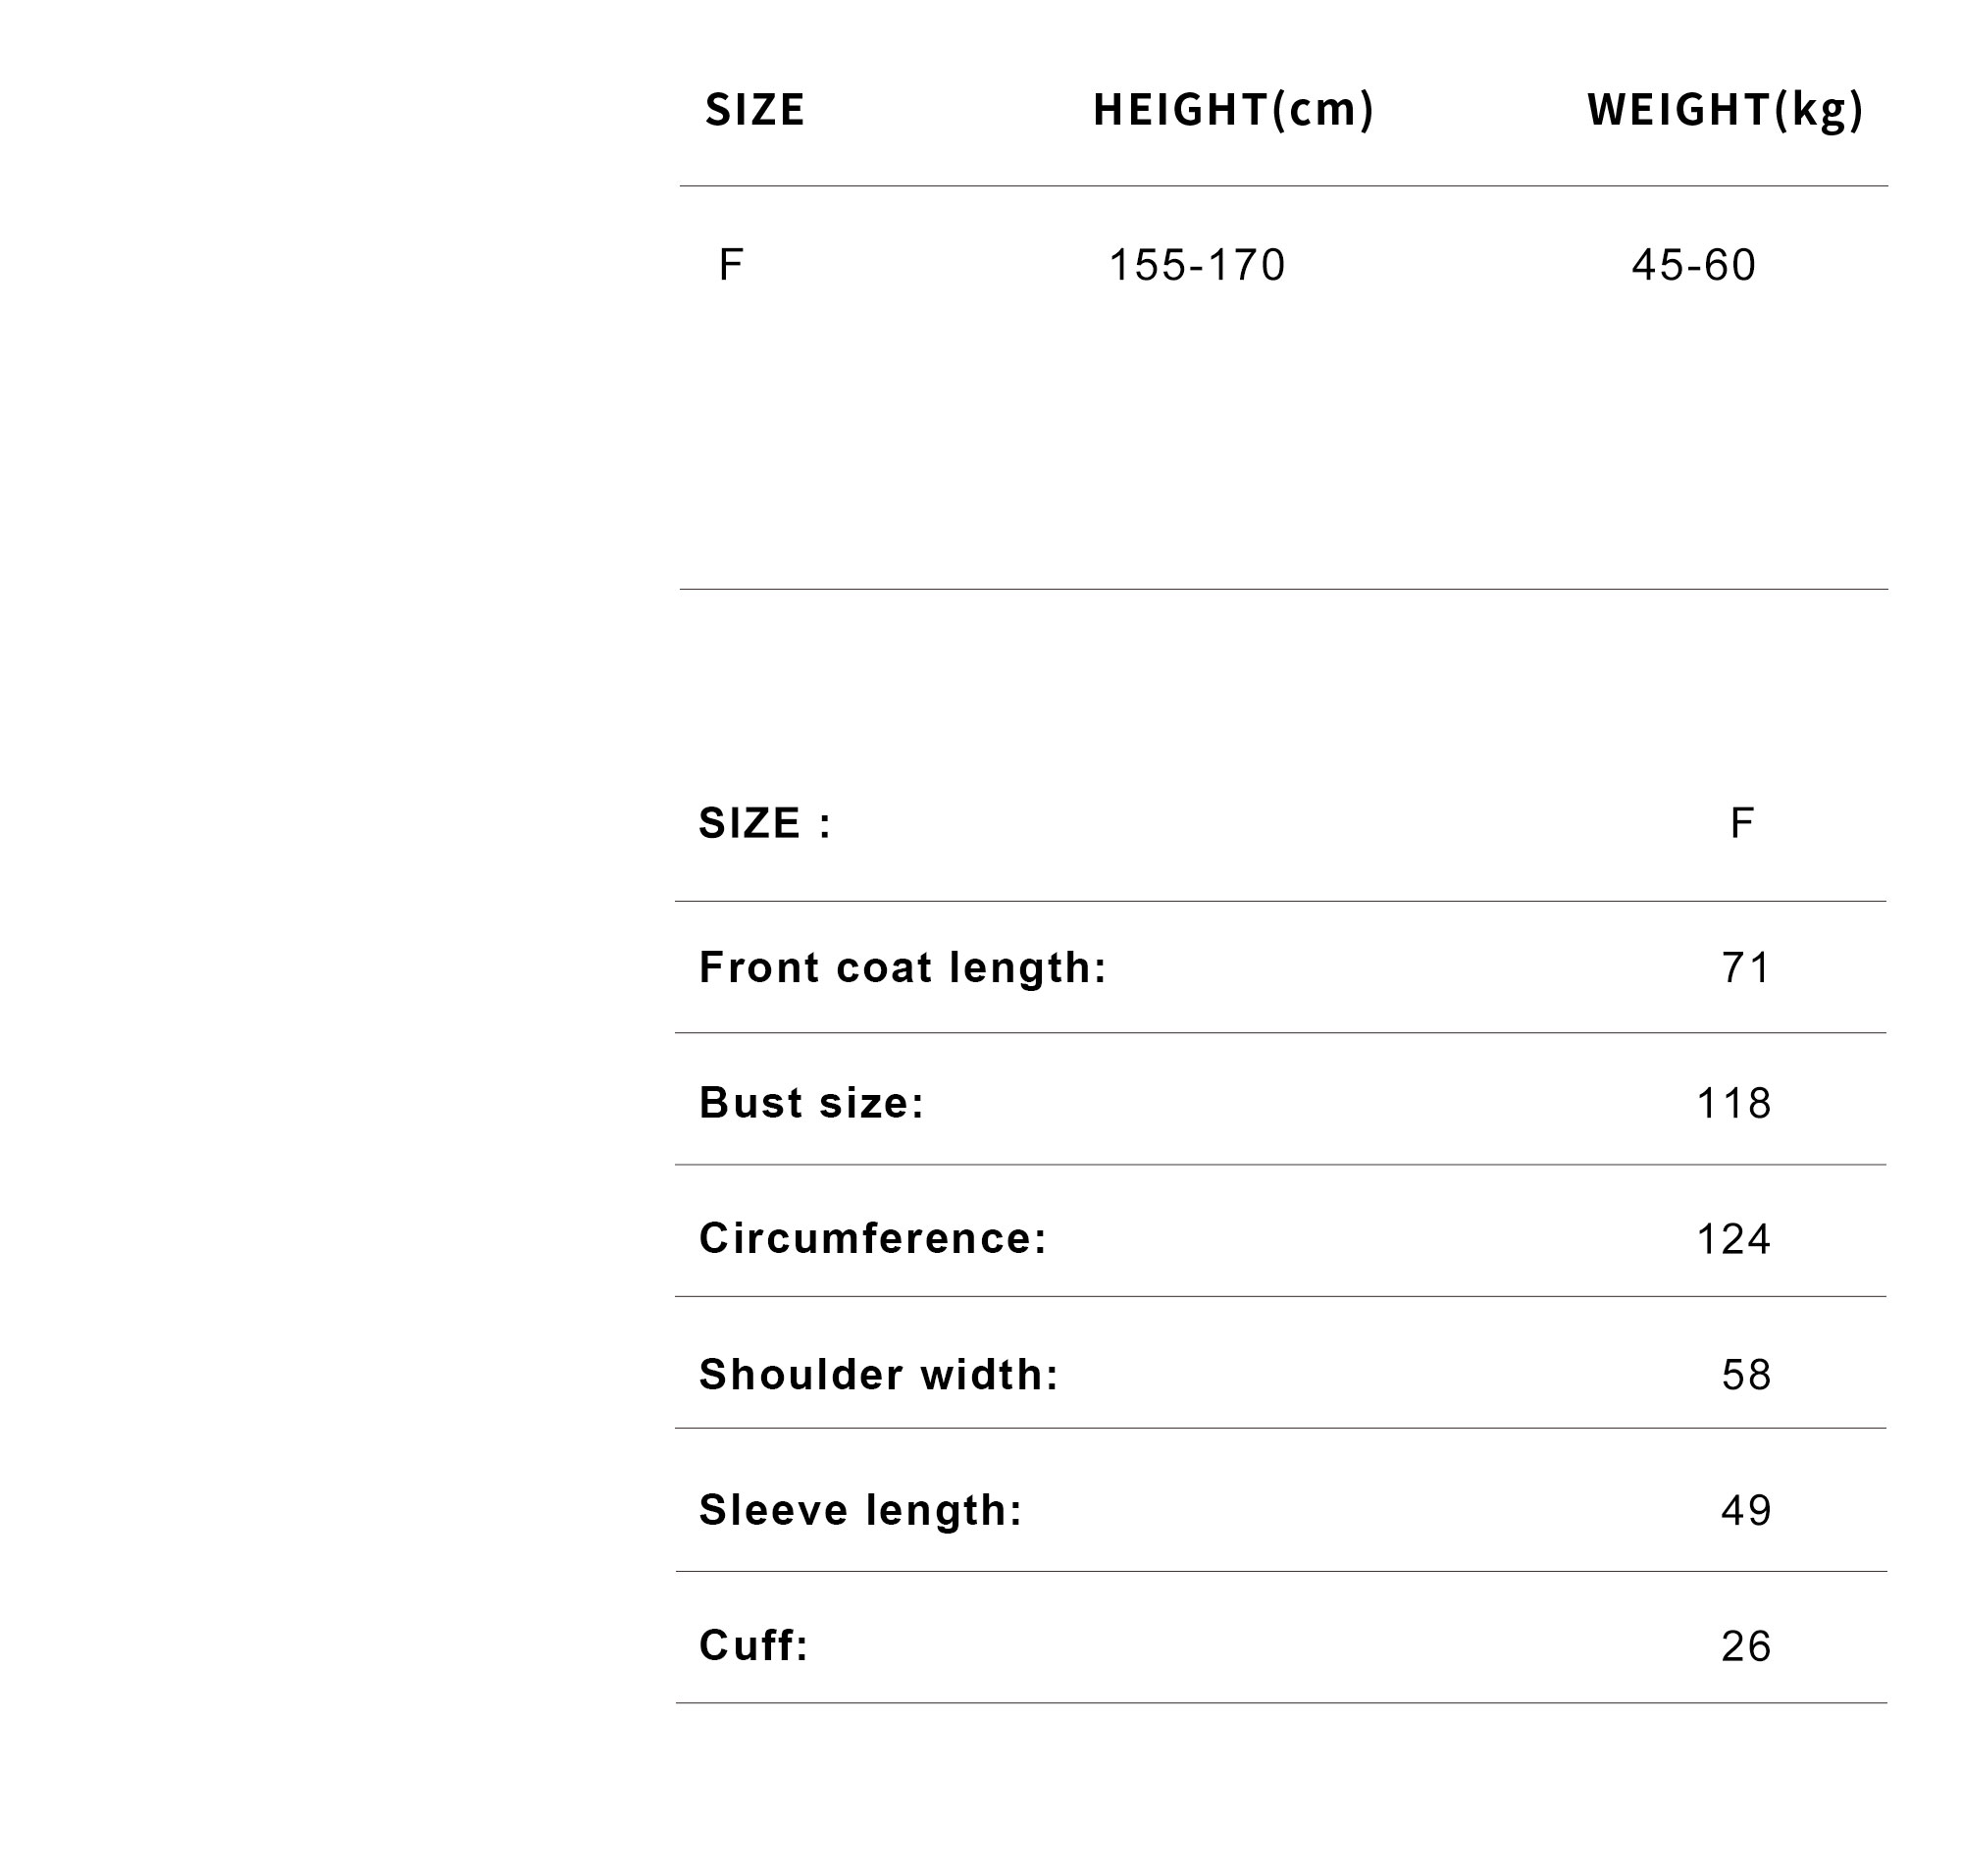Select the F value beside 'SIZE :'
The image size is (1962, 1876).
tap(1741, 823)
